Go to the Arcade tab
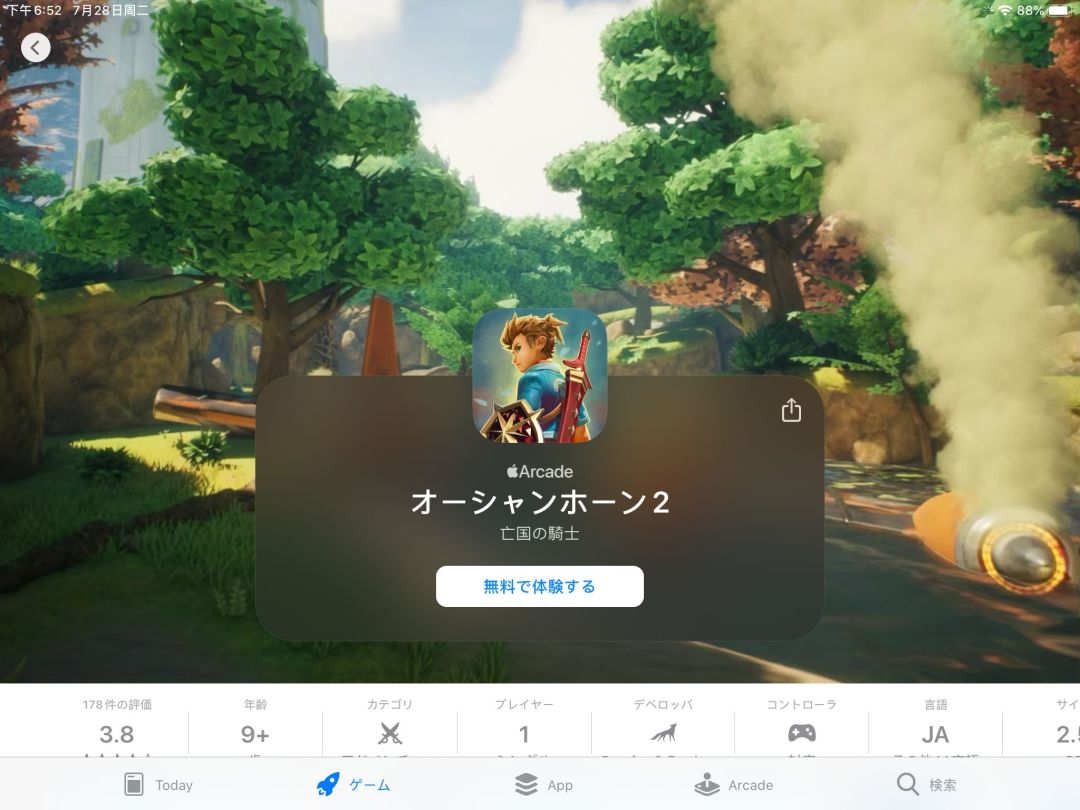Image resolution: width=1080 pixels, height=810 pixels. coord(734,785)
